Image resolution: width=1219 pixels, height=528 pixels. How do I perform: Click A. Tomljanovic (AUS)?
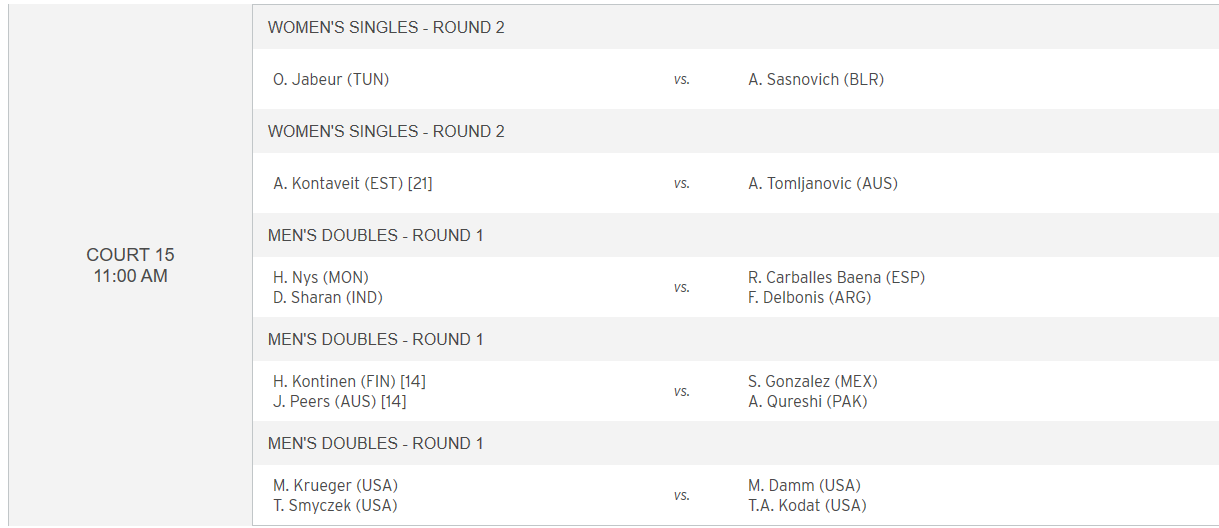823,183
